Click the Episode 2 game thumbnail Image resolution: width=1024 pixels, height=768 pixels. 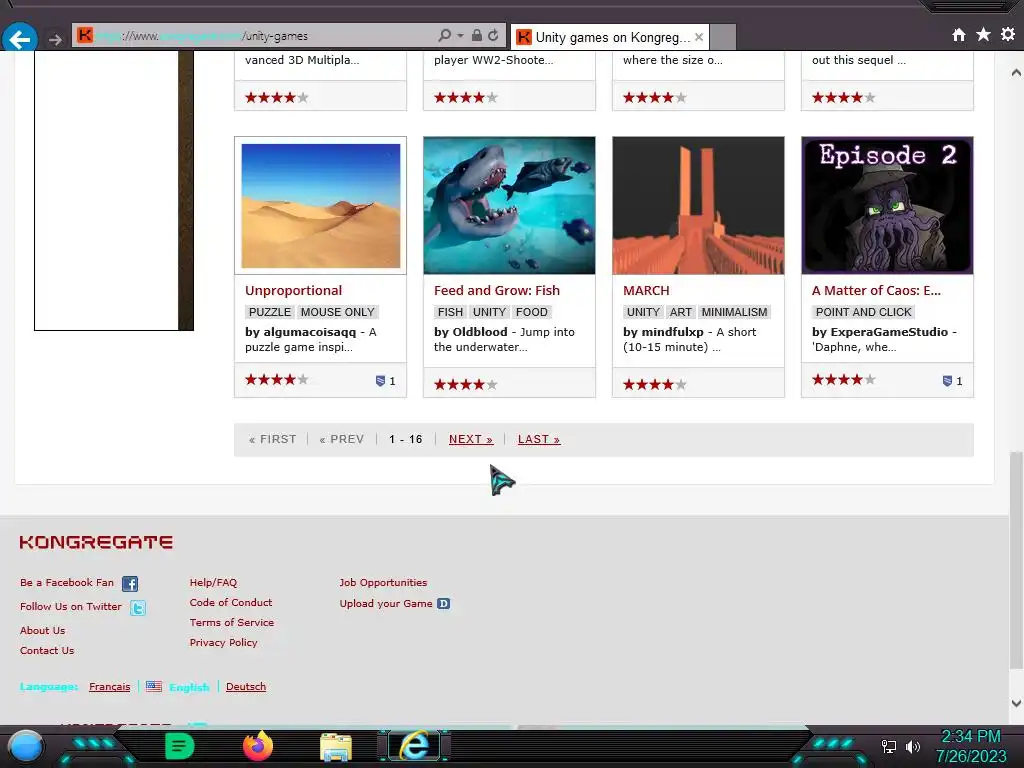pos(887,205)
